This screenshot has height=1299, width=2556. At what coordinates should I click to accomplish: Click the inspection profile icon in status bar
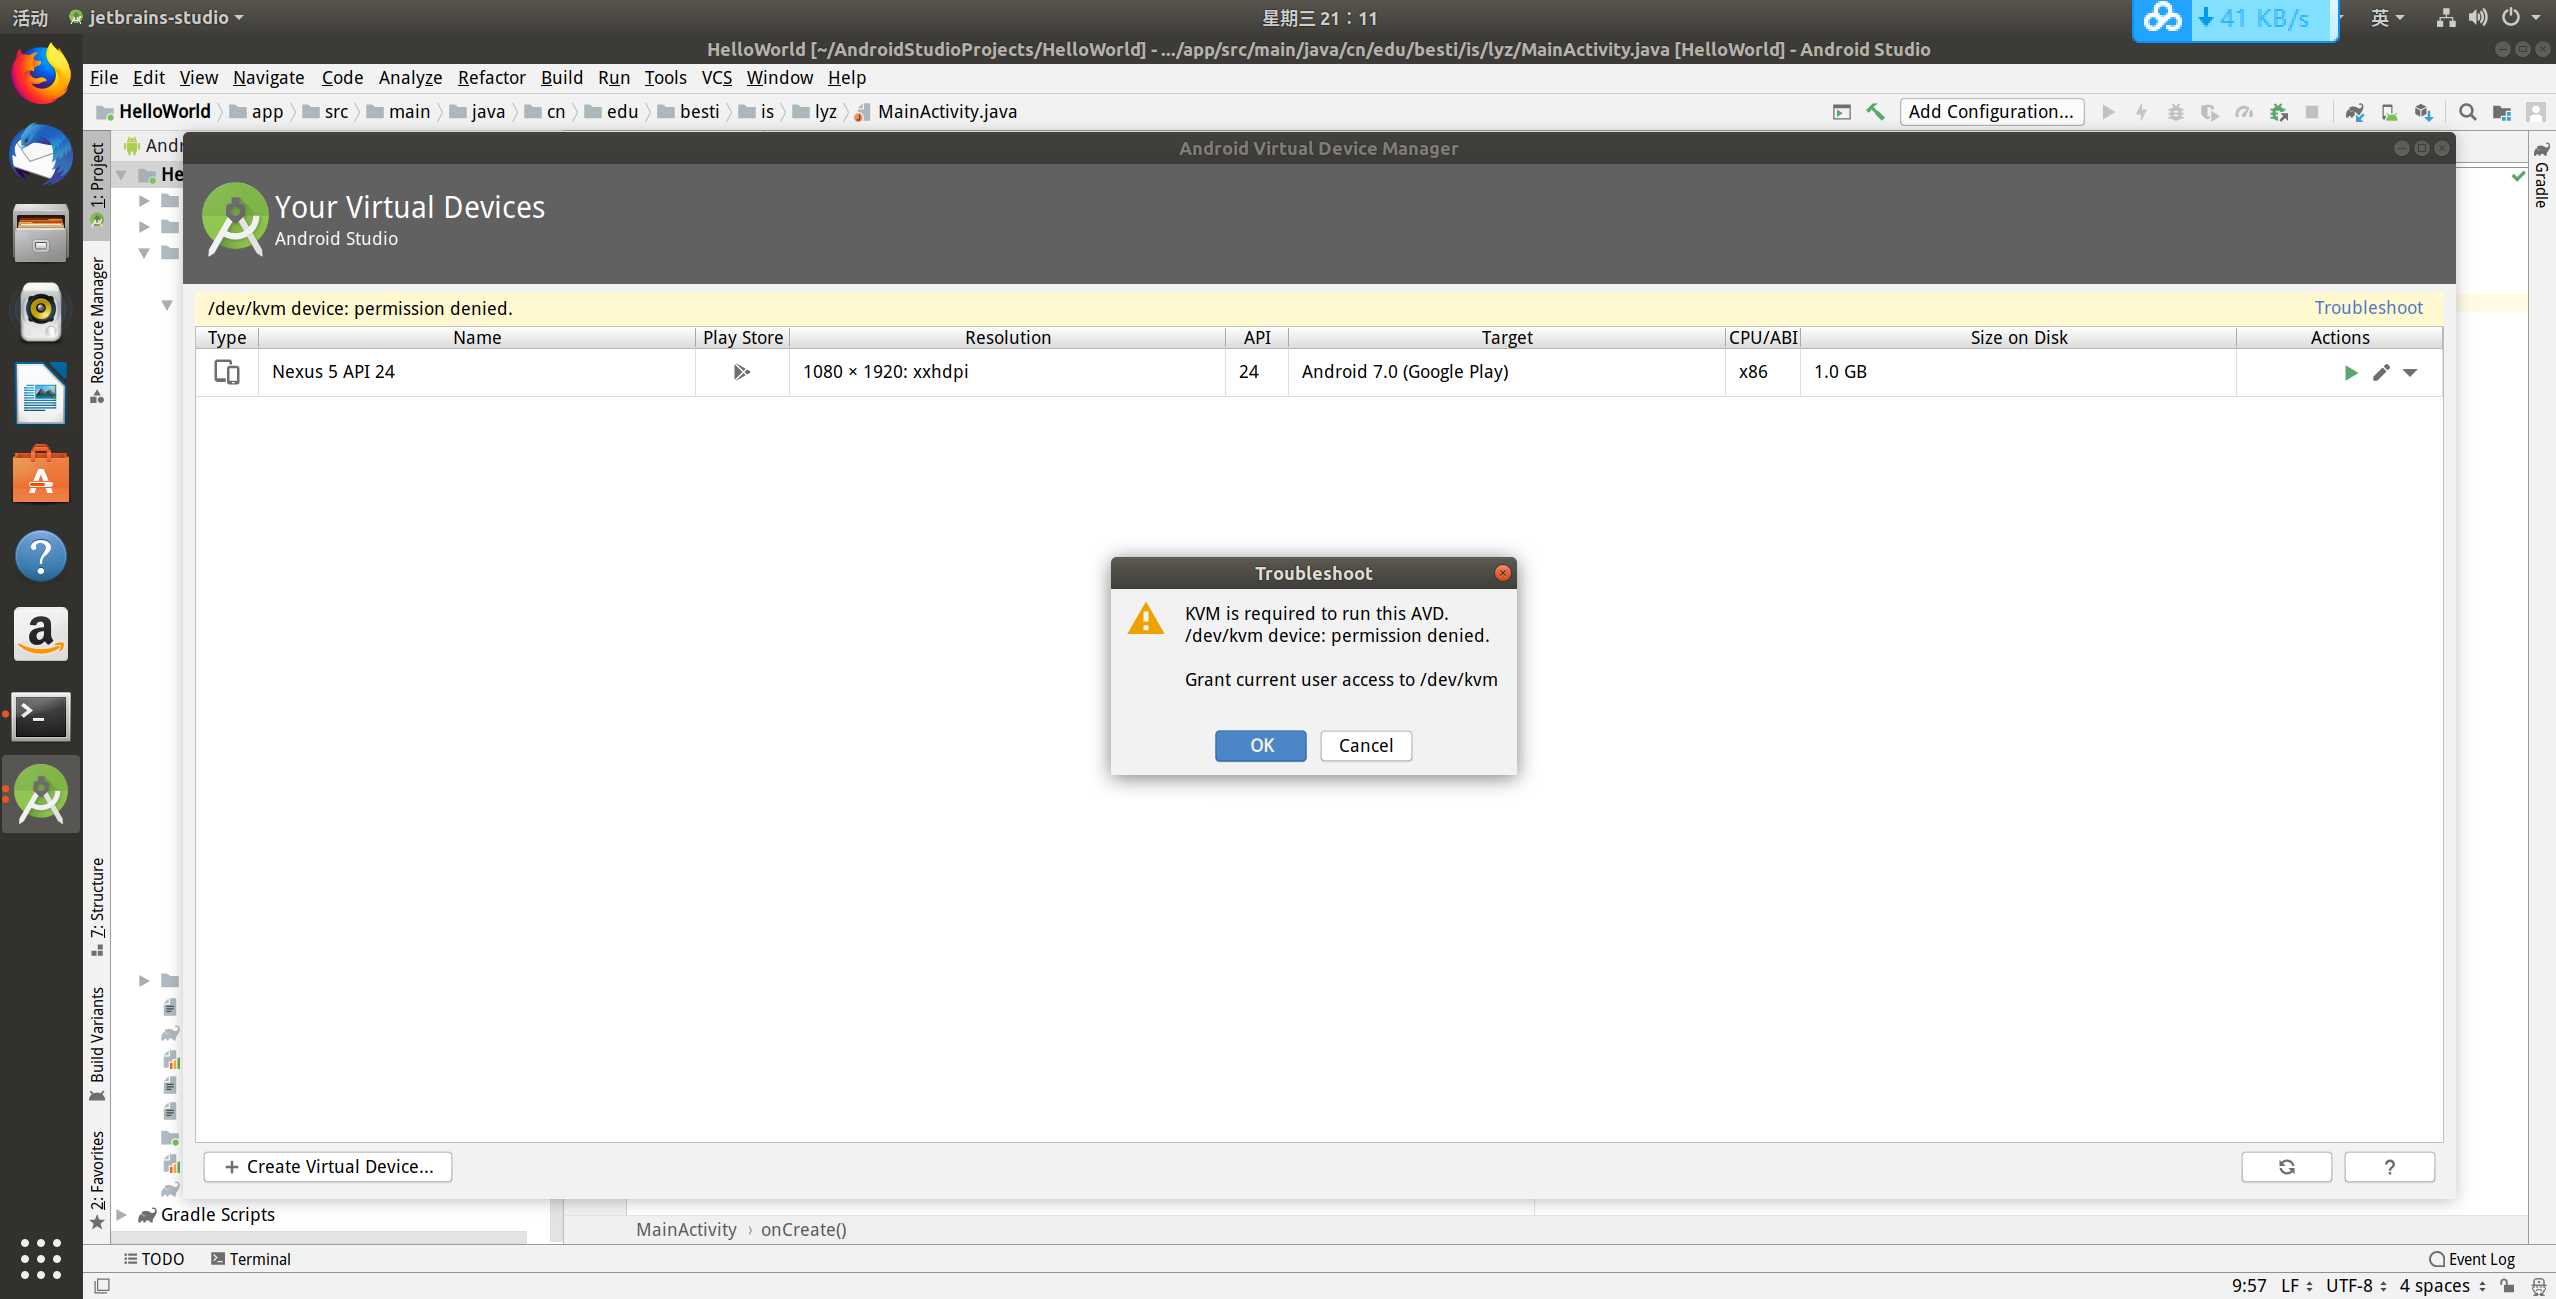pyautogui.click(x=2538, y=1286)
